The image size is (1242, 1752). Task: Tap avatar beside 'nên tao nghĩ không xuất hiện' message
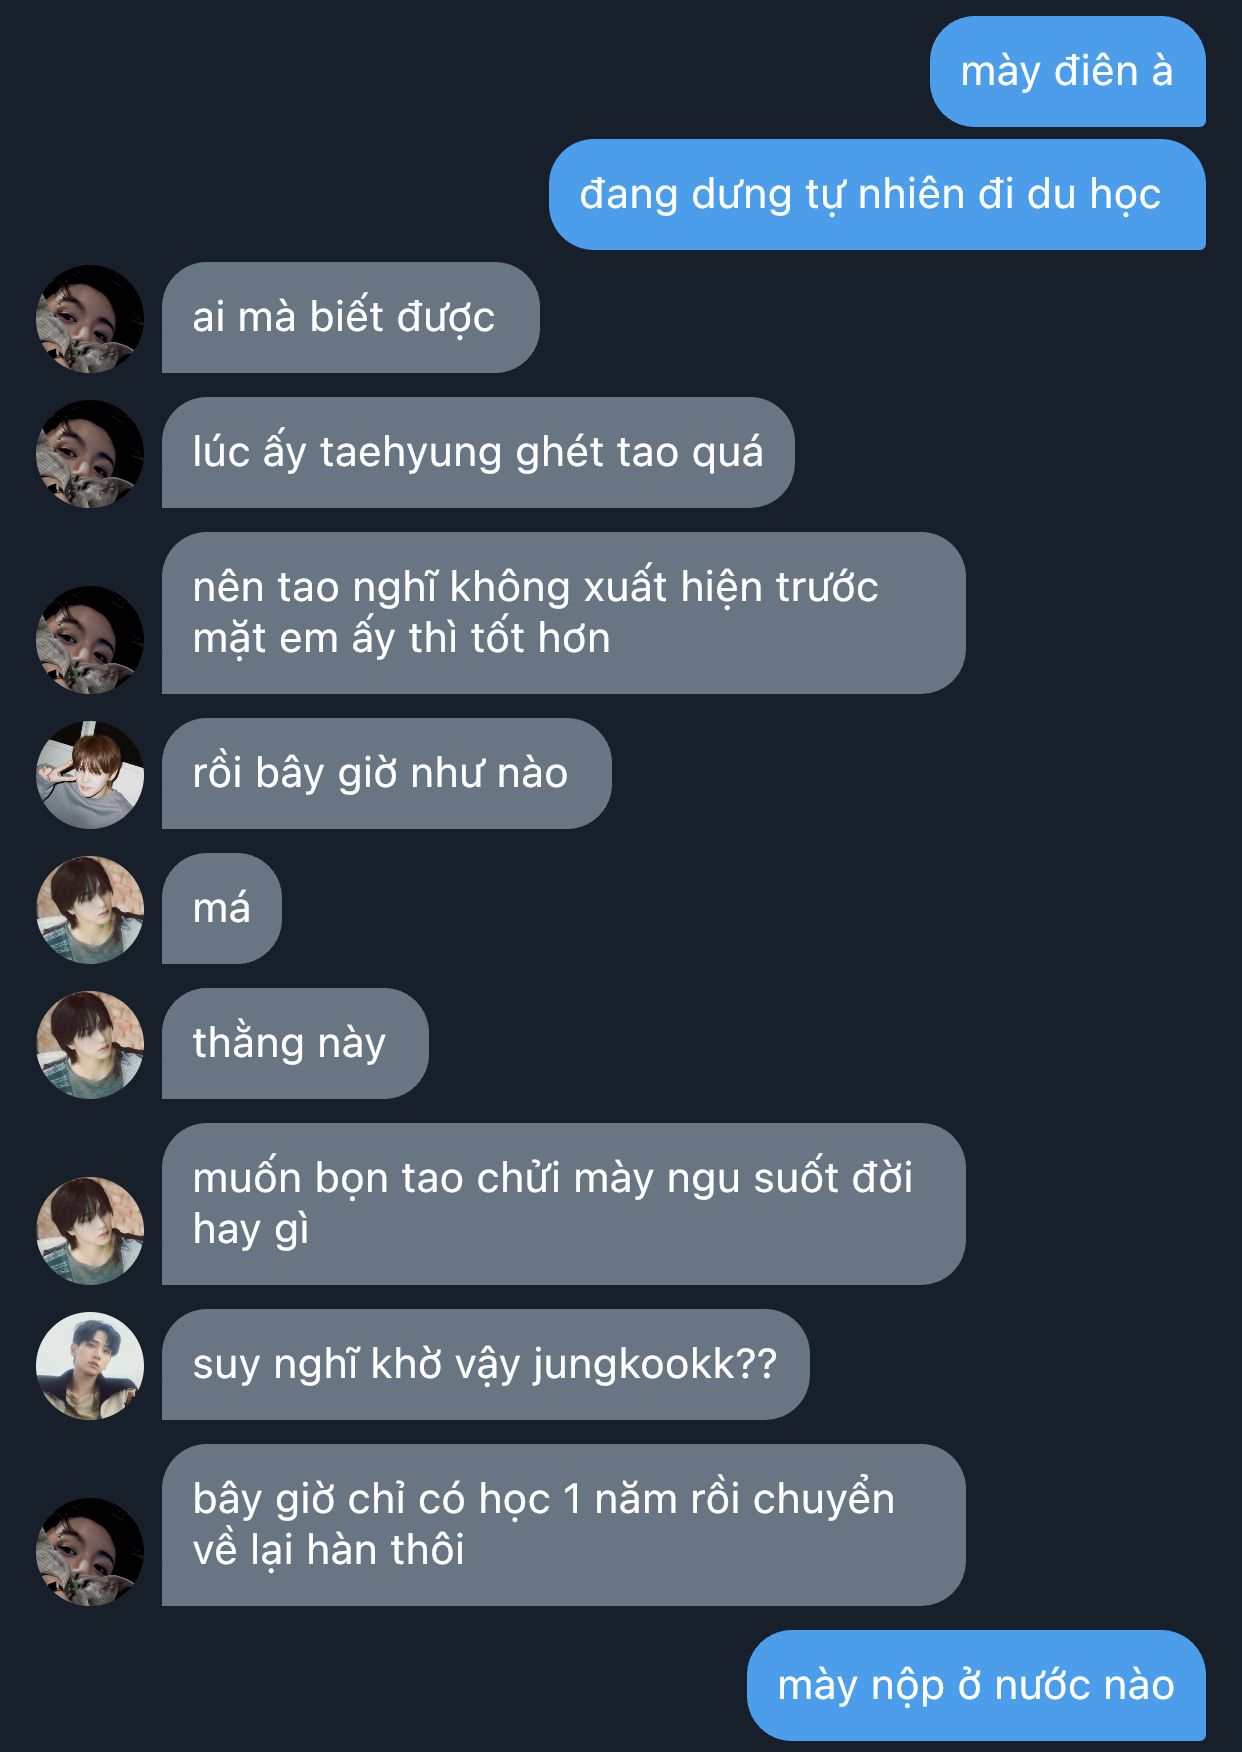[x=90, y=640]
